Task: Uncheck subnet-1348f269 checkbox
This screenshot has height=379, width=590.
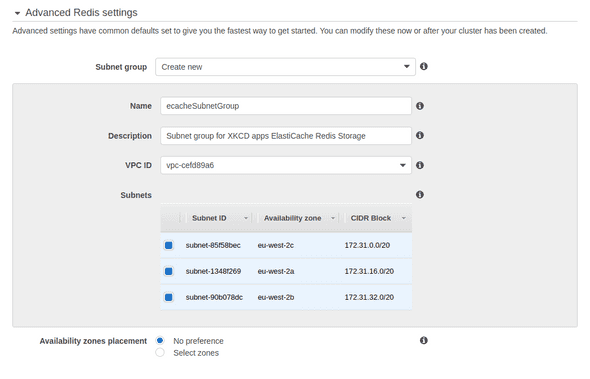Action: point(169,271)
